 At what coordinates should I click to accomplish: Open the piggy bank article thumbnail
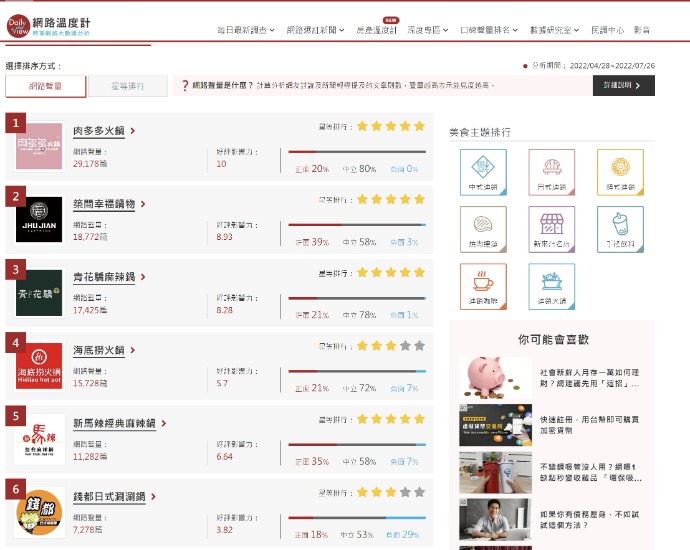point(495,378)
